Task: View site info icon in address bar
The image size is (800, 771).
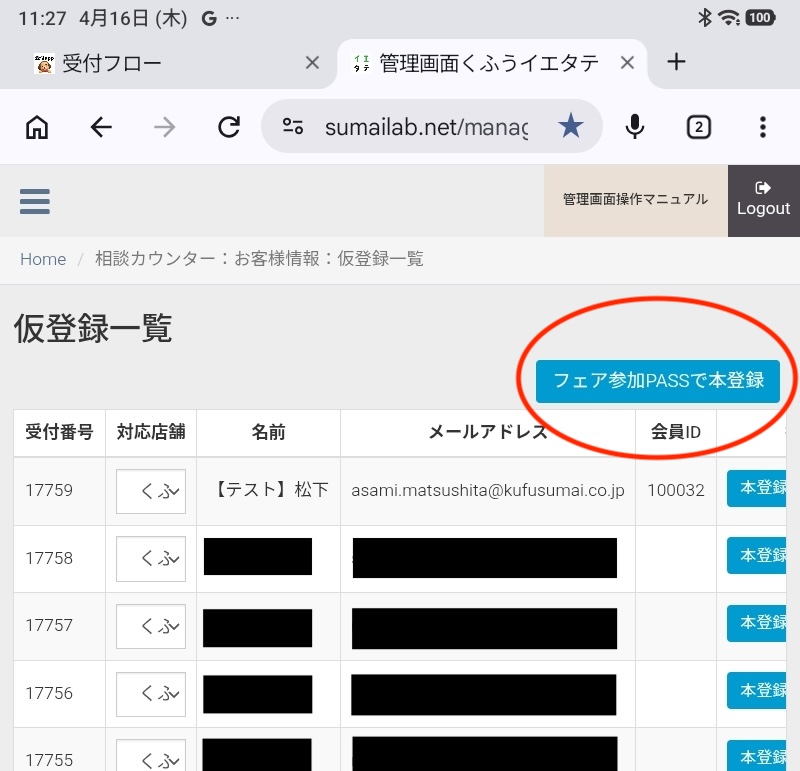Action: [x=293, y=126]
